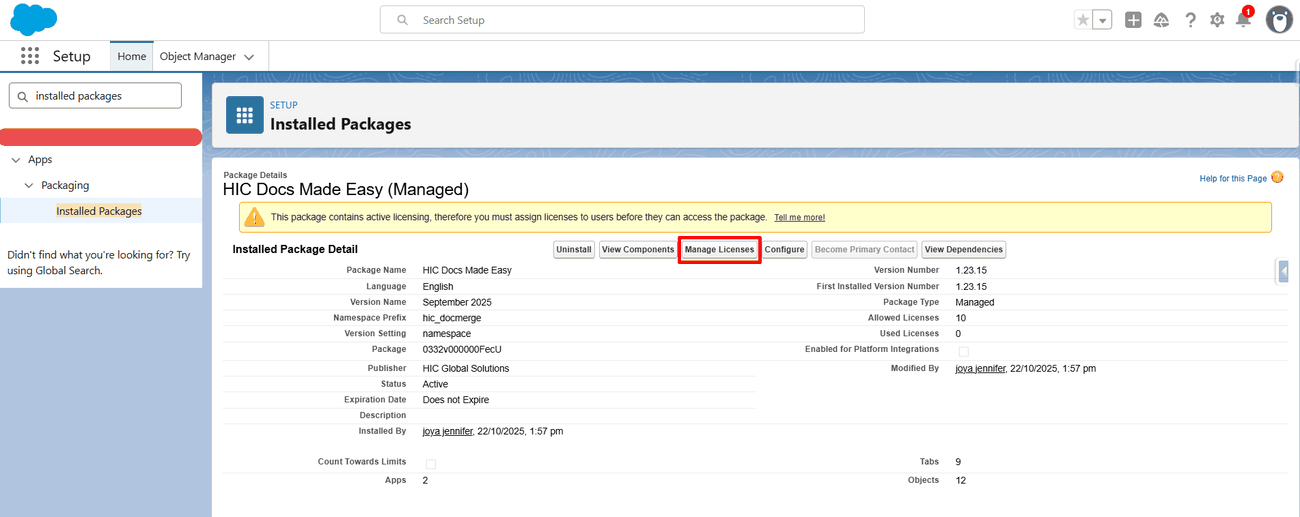Click the warning triangle in the licensing banner
This screenshot has height=517, width=1300.
pos(255,217)
